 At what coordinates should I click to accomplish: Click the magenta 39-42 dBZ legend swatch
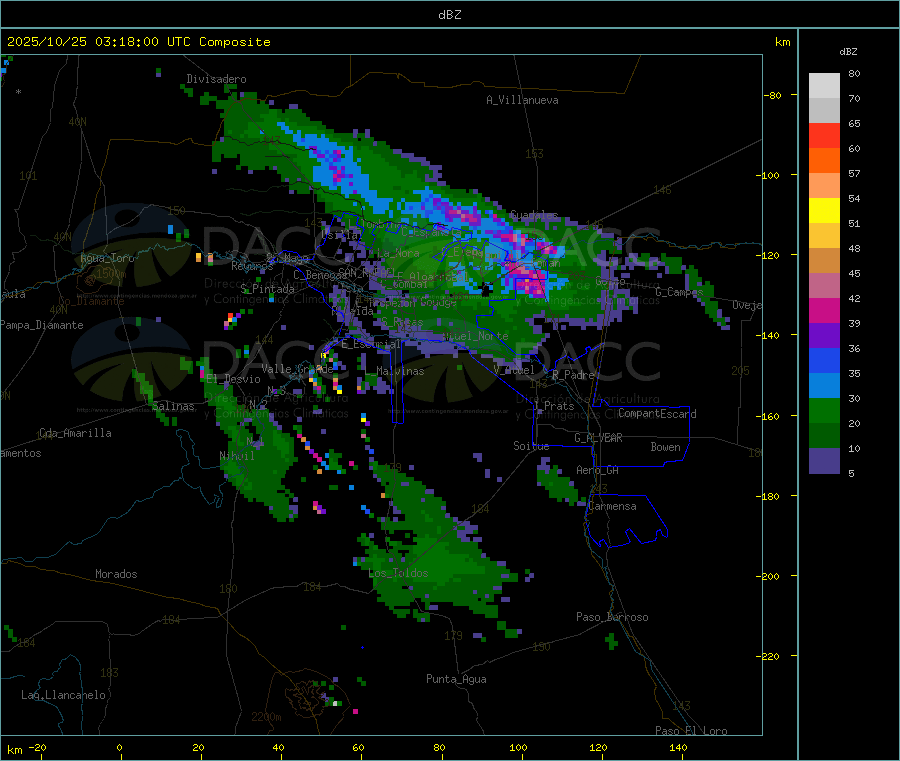pos(824,310)
